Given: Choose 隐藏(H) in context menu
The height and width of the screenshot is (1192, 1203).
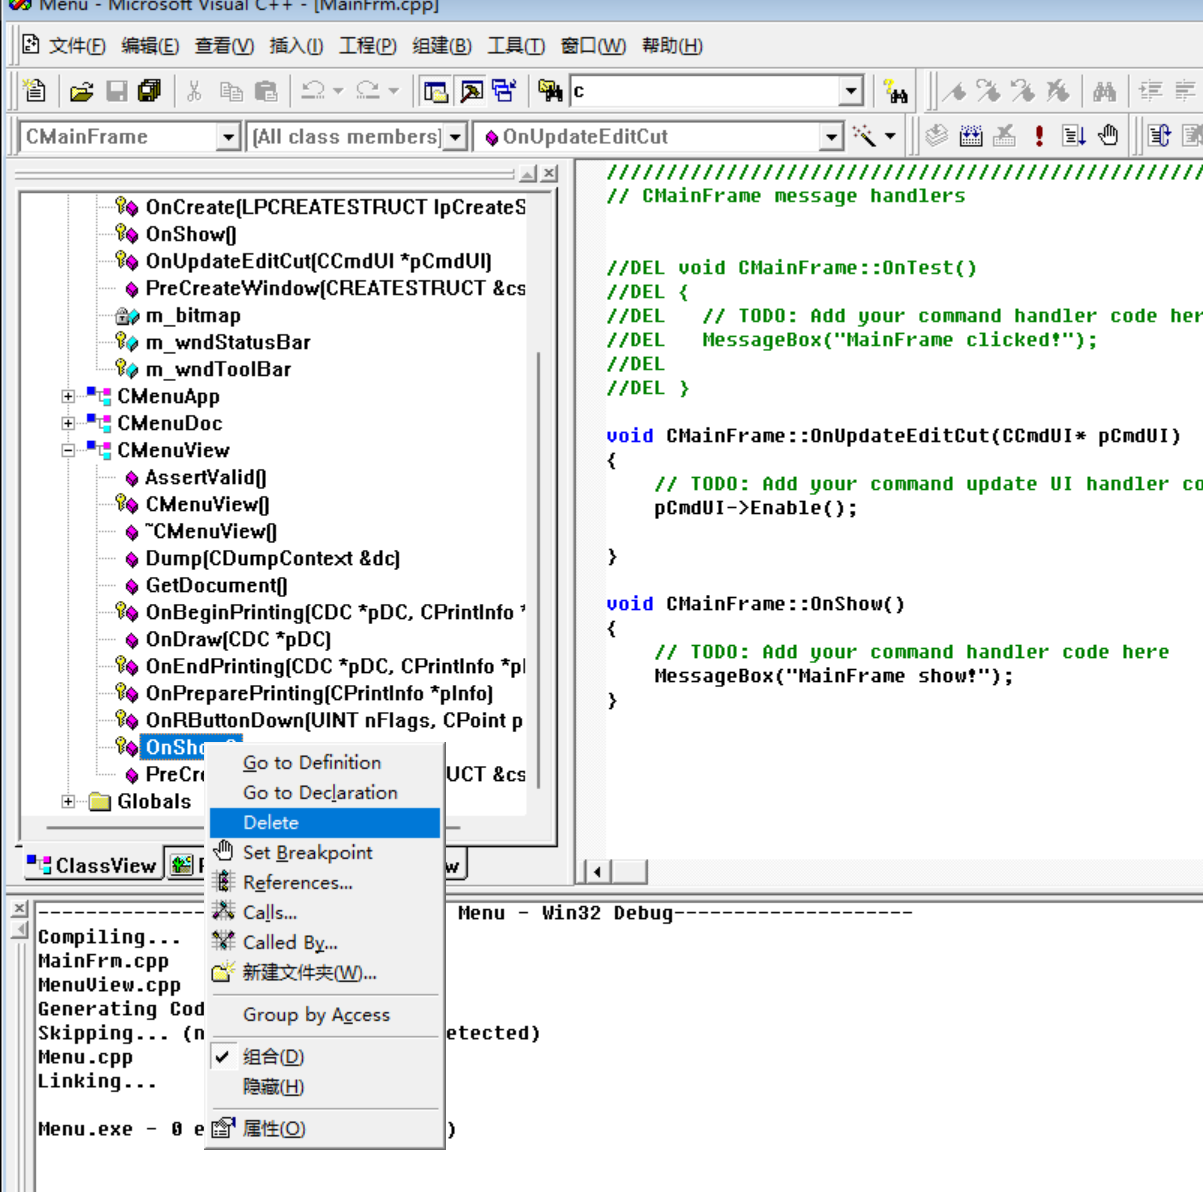Looking at the screenshot, I should pyautogui.click(x=325, y=1086).
